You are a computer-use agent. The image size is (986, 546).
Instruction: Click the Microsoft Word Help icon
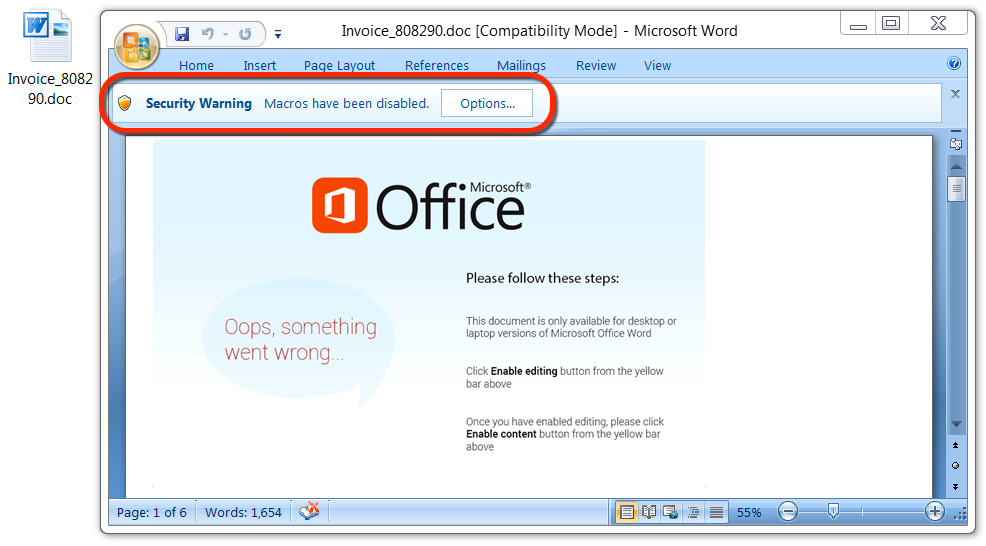click(x=953, y=63)
